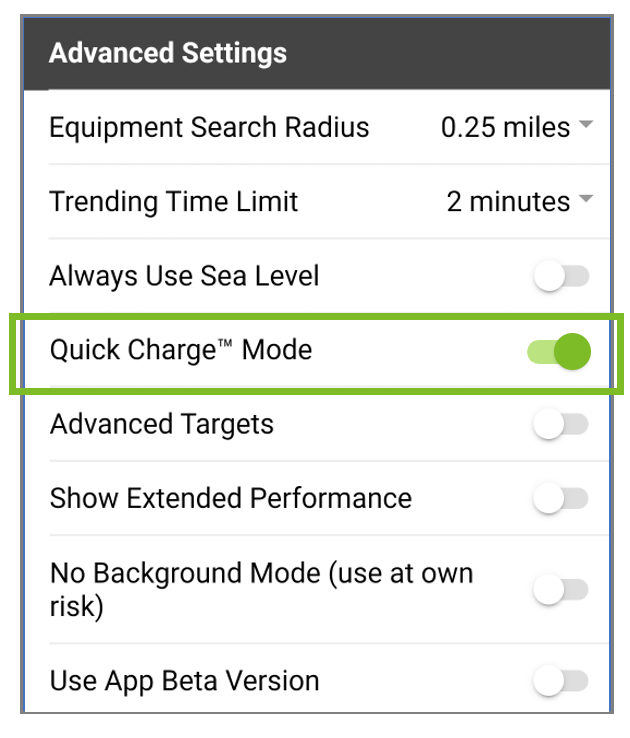Turn off the Quick Charge Mode switch
630x738 pixels.
(x=559, y=351)
